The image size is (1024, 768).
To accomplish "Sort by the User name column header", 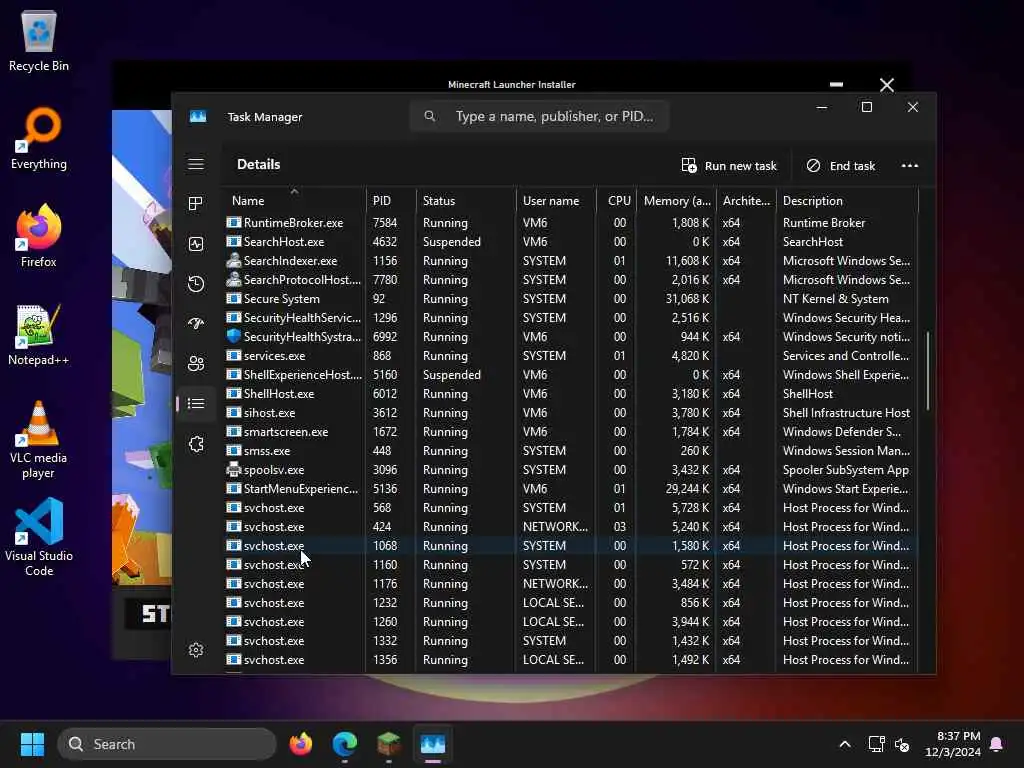I will point(556,200).
